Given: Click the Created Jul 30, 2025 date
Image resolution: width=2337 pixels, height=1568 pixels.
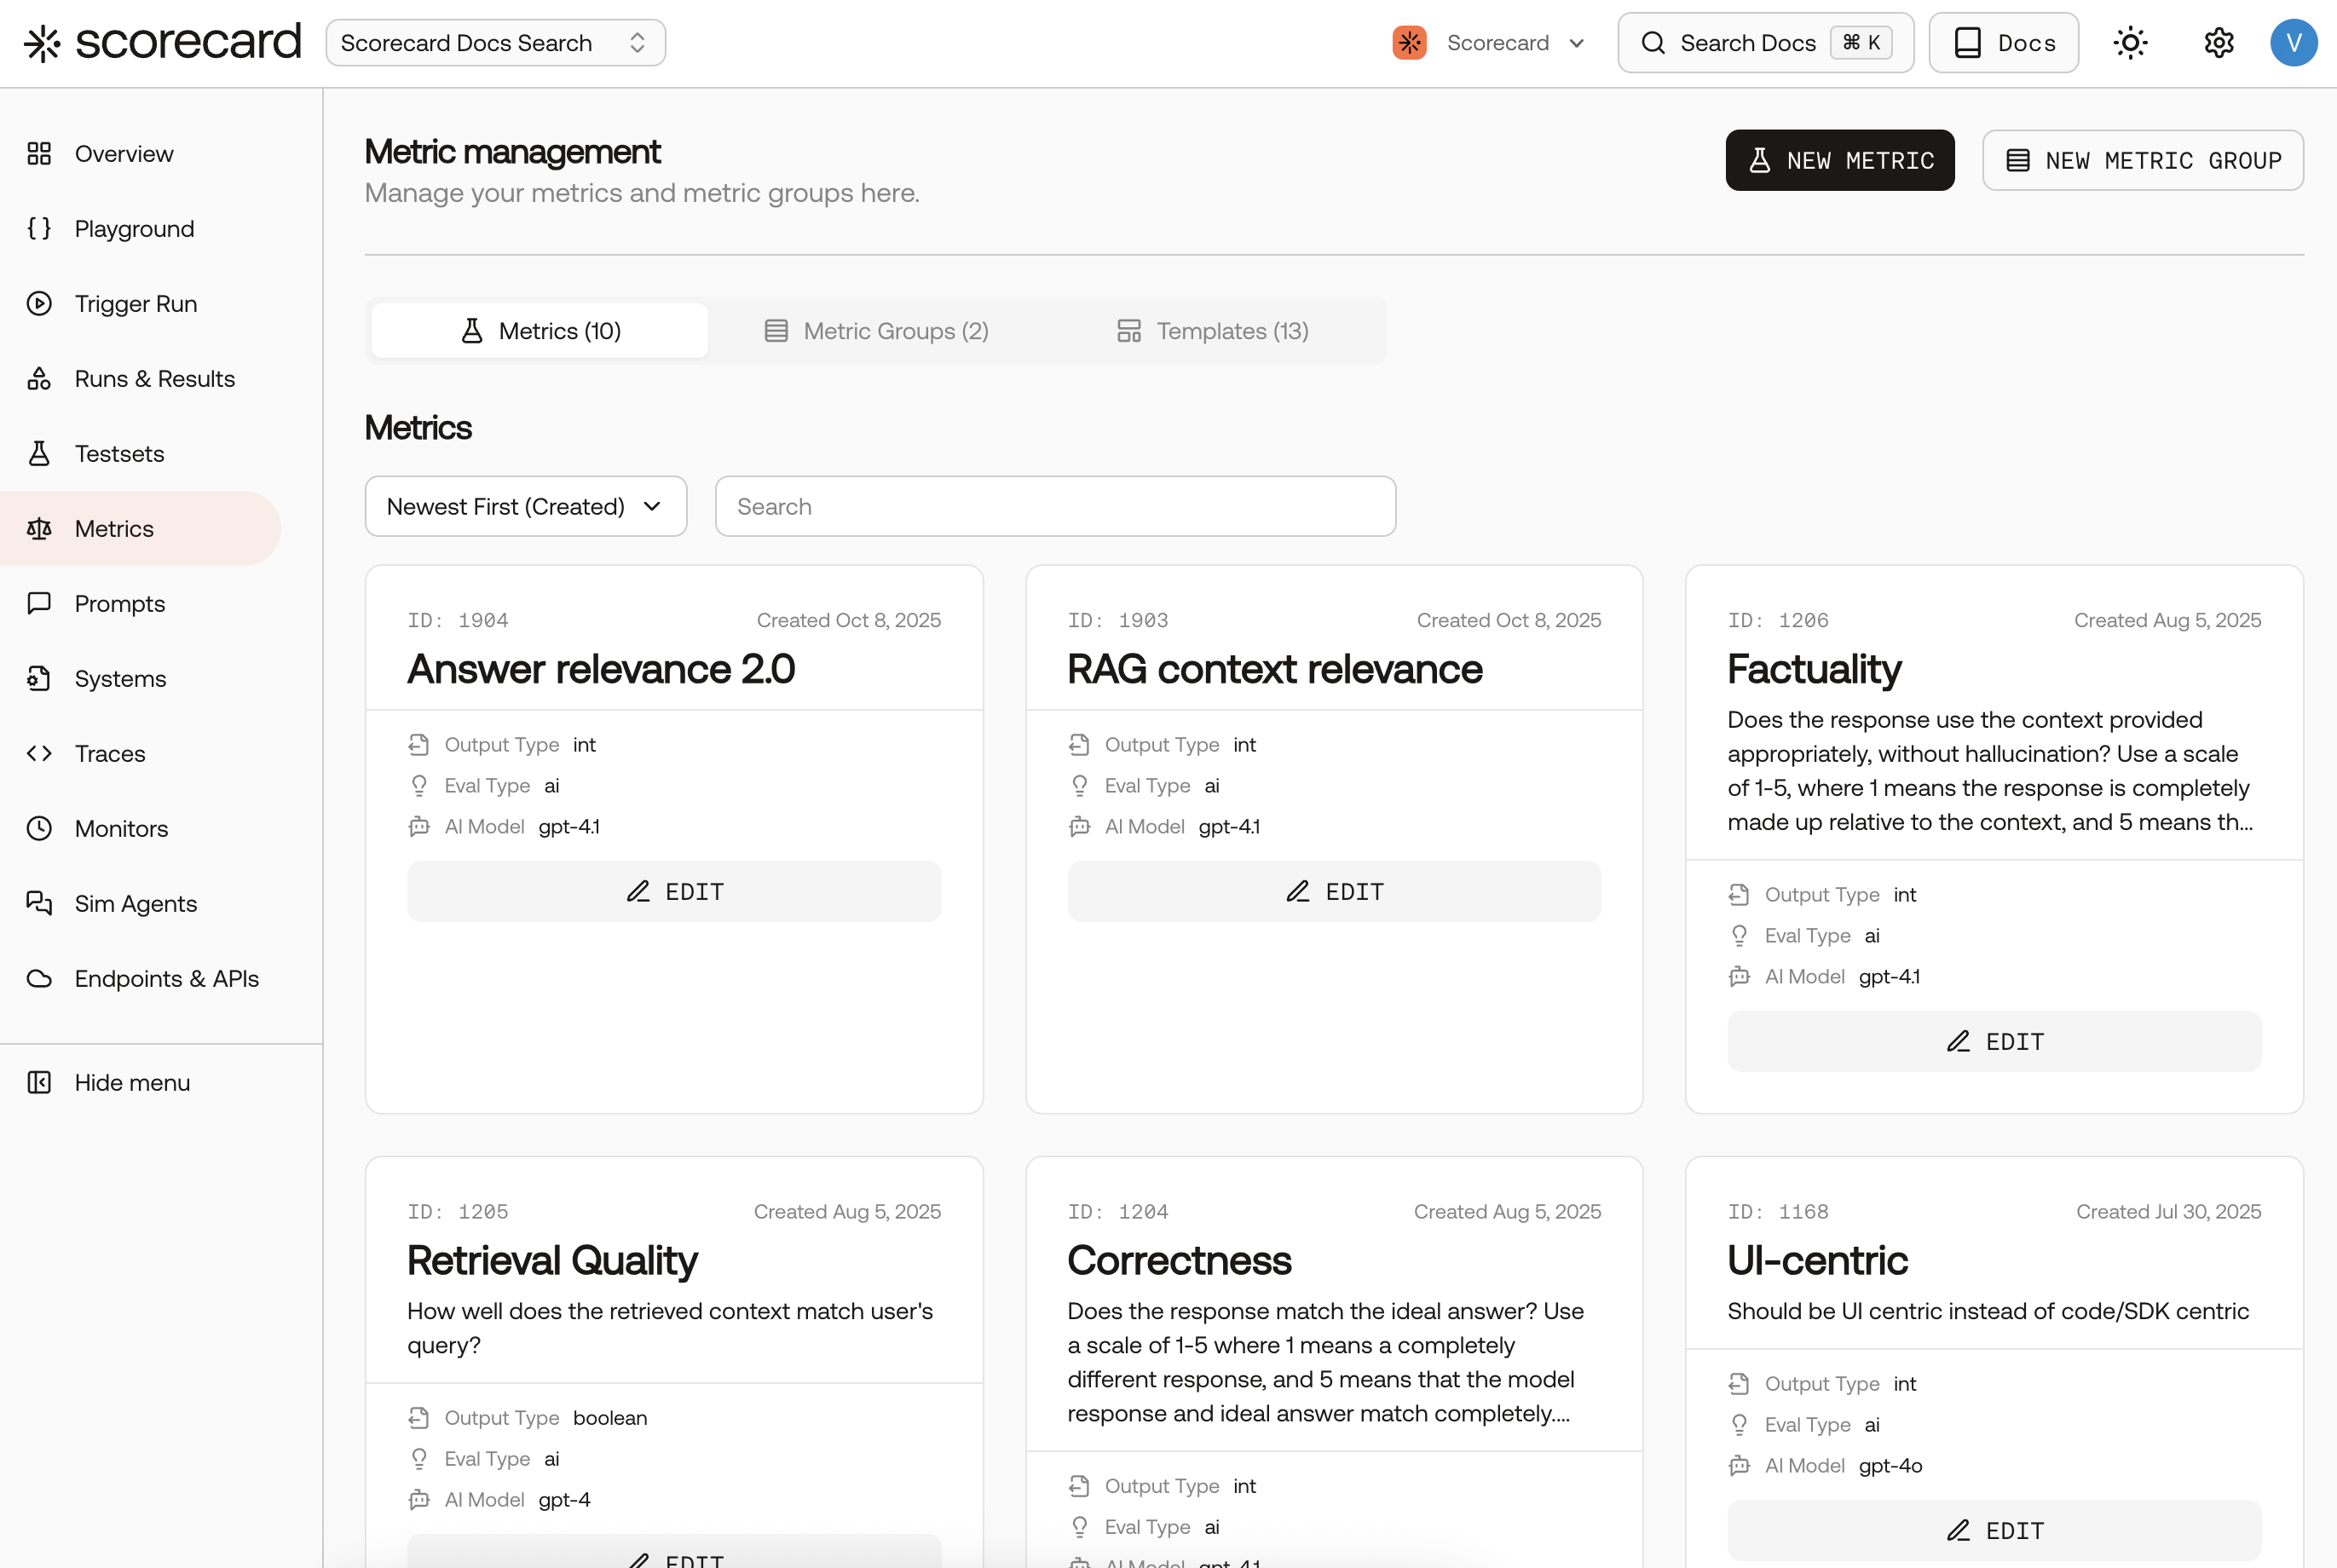Looking at the screenshot, I should [2168, 1211].
